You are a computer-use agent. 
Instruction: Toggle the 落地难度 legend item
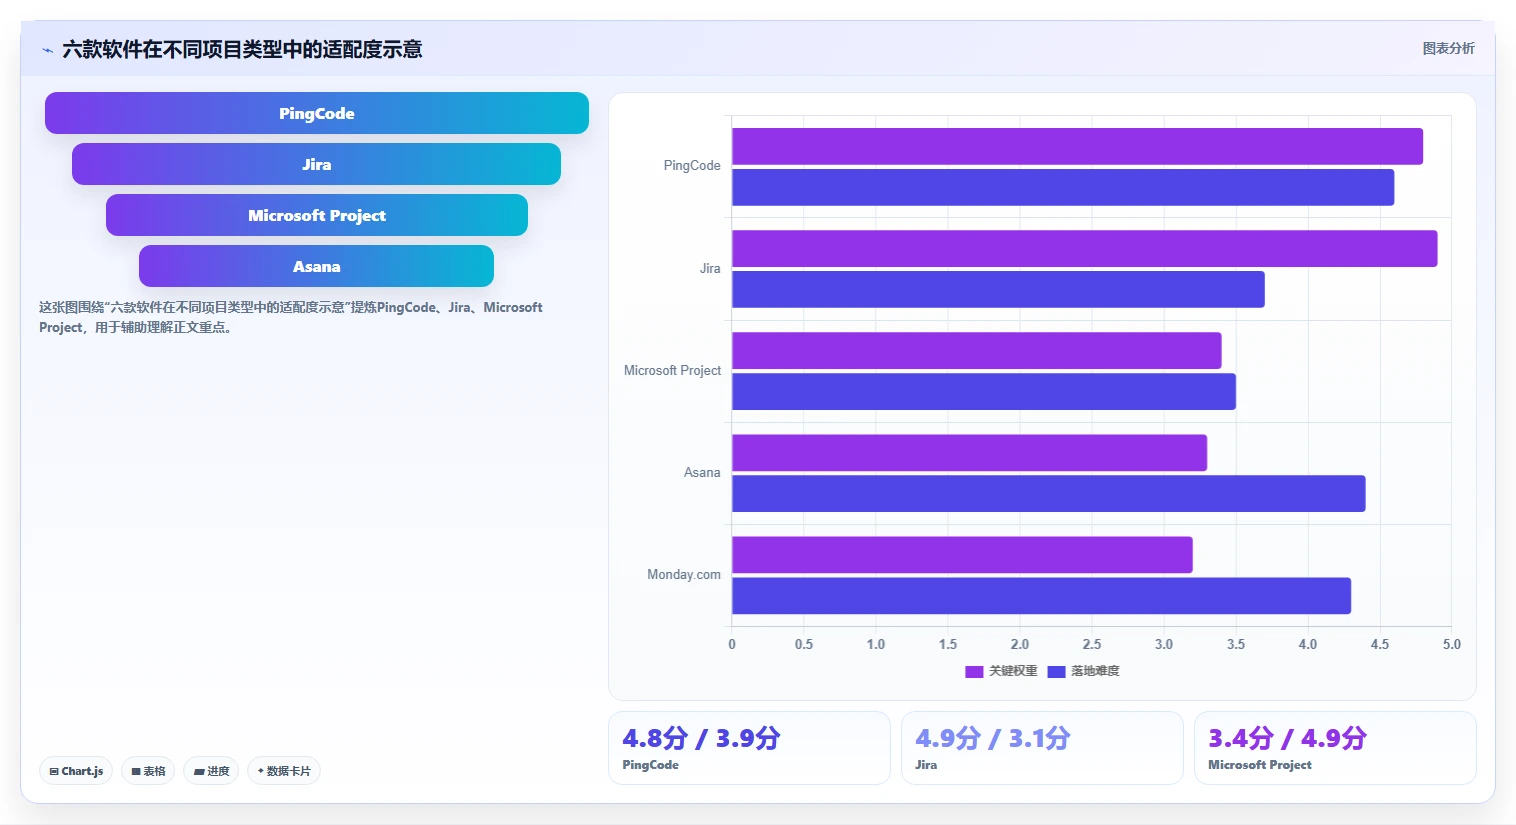(1083, 671)
